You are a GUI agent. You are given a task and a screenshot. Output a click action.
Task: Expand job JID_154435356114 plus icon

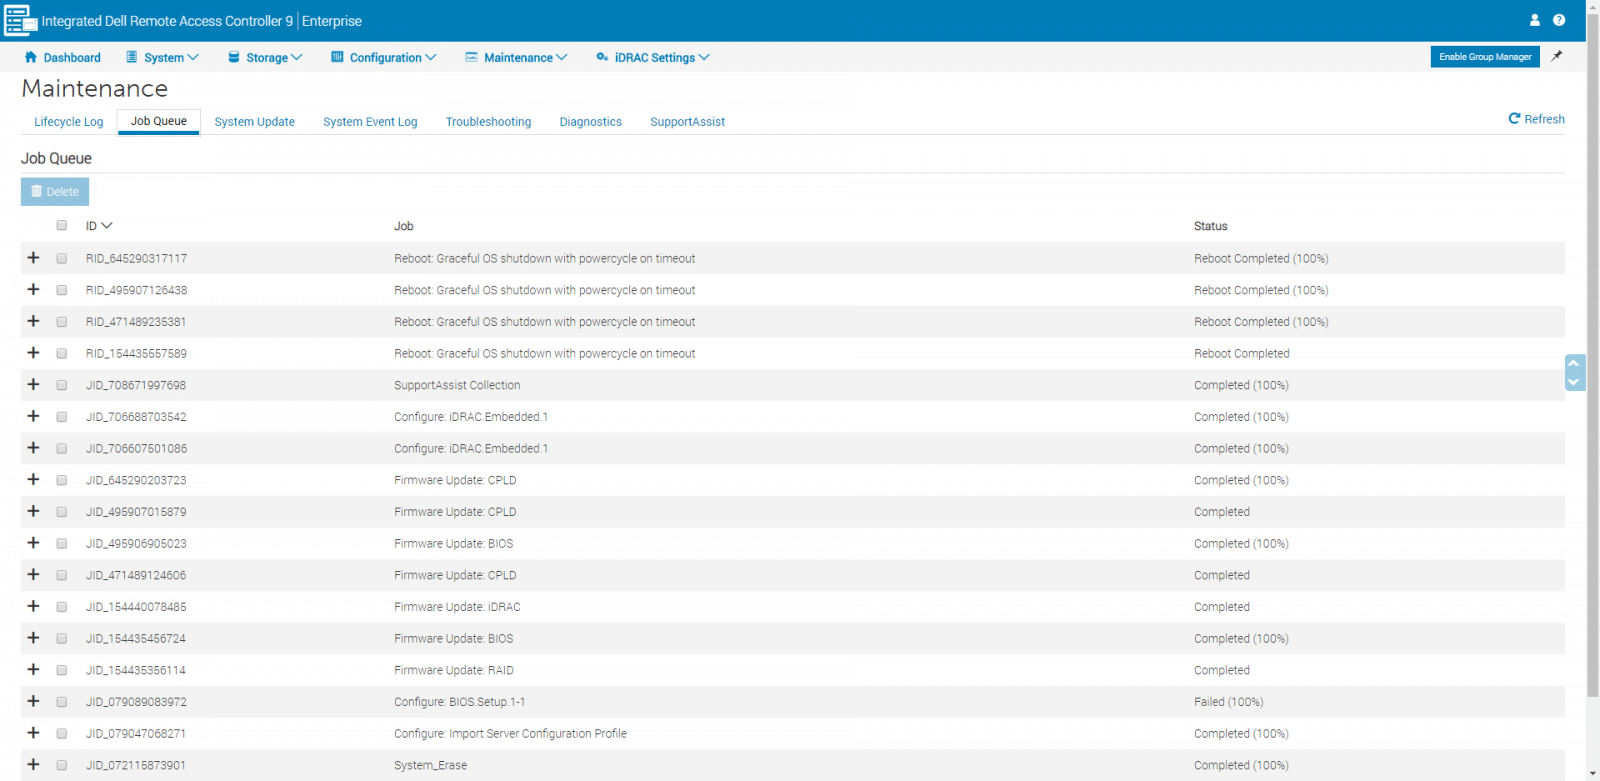click(33, 669)
